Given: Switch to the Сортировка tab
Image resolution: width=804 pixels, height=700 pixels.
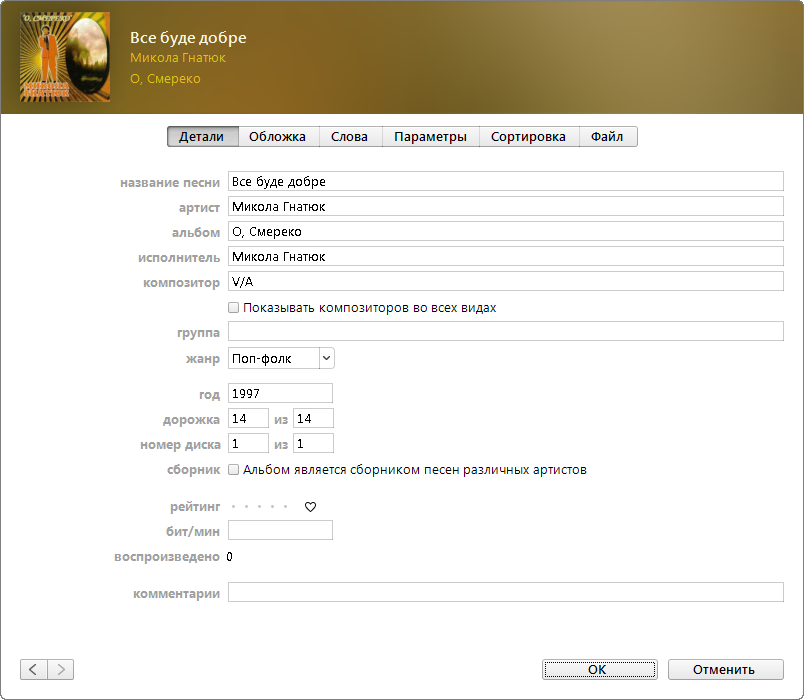Looking at the screenshot, I should click(x=528, y=137).
